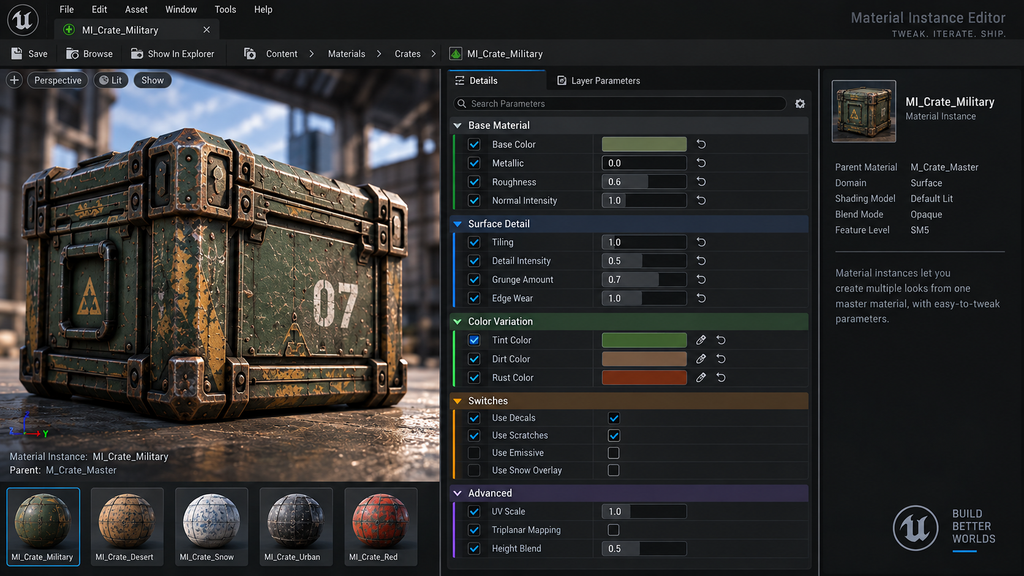Select the MI_Crate_Snow thumbnail

pyautogui.click(x=211, y=526)
